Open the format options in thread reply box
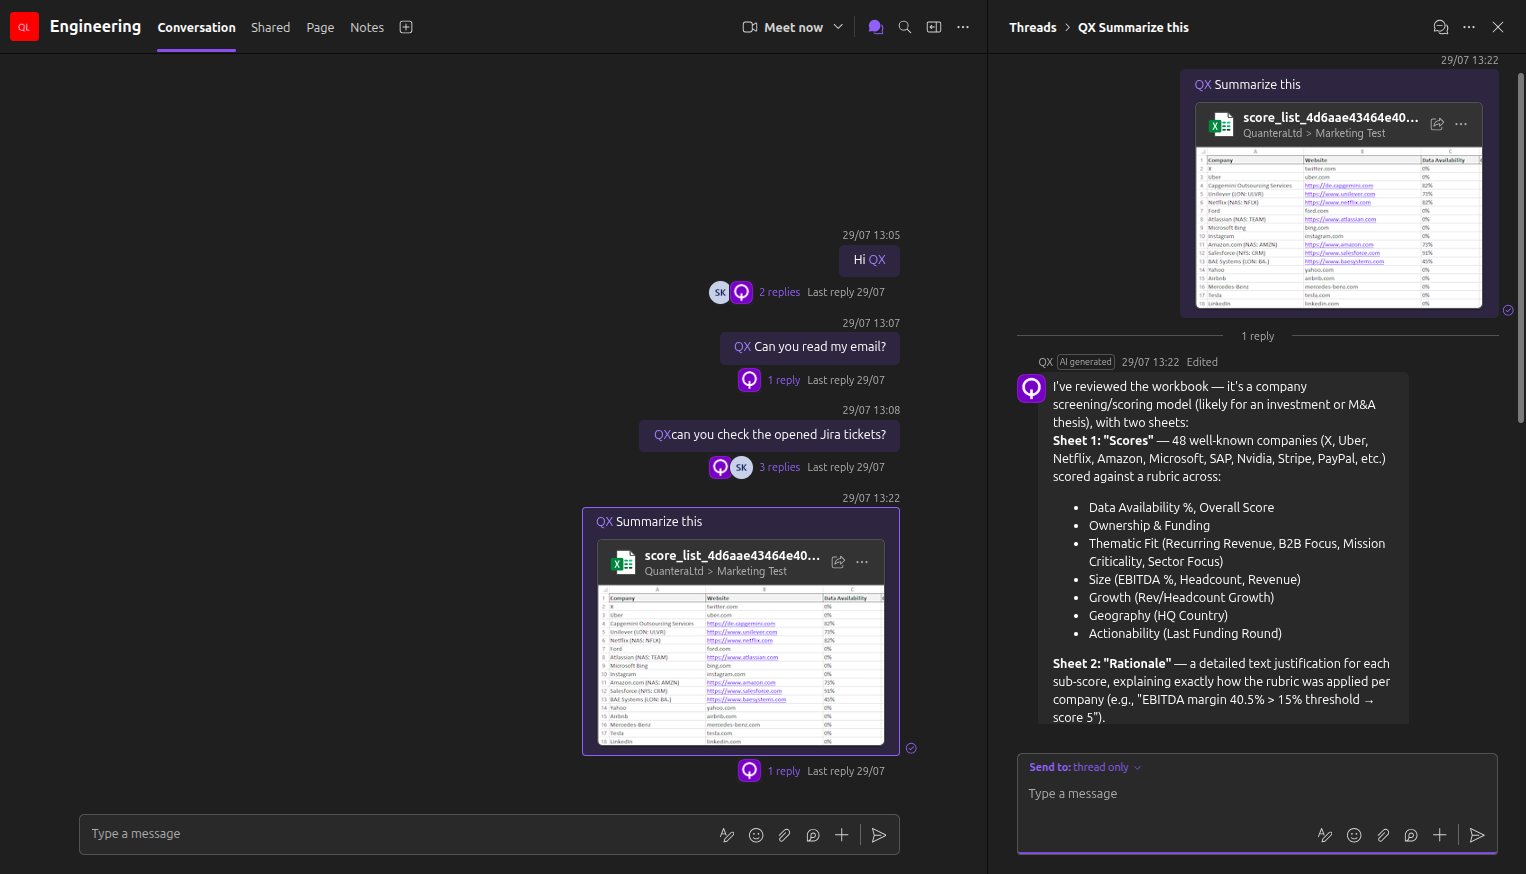 [x=1325, y=835]
